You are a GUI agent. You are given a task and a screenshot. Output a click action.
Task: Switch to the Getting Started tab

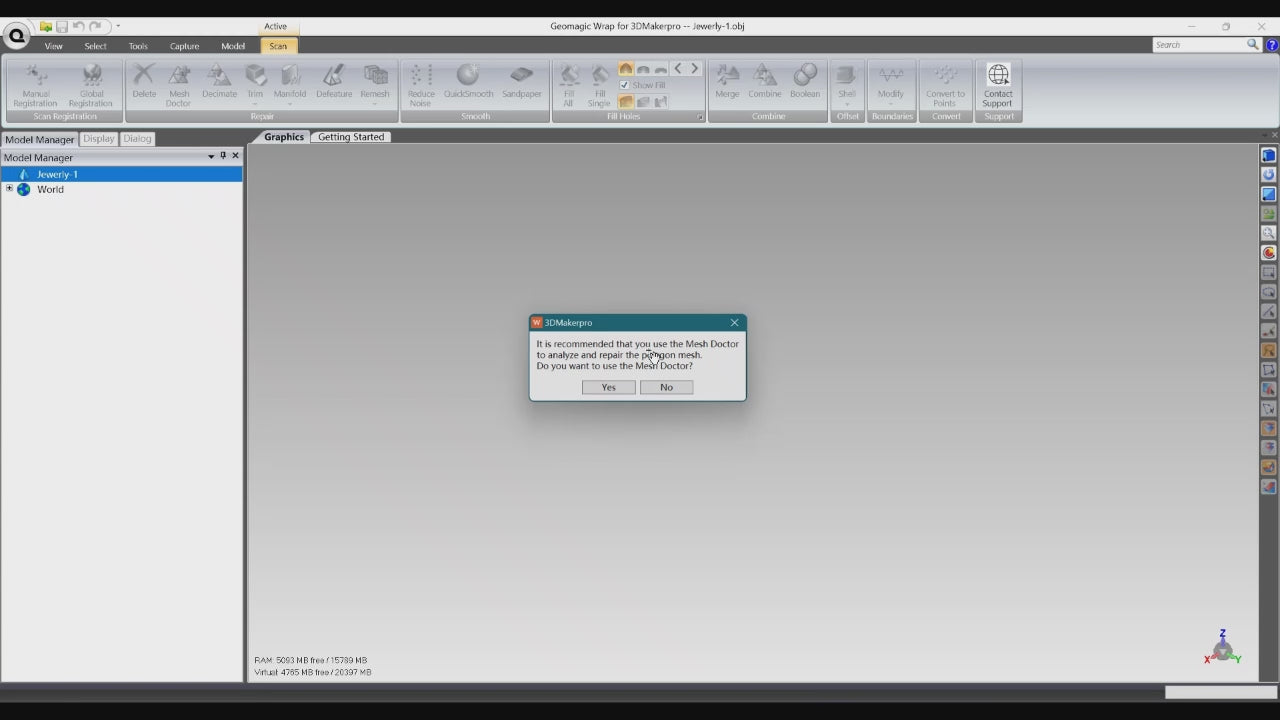coord(350,137)
